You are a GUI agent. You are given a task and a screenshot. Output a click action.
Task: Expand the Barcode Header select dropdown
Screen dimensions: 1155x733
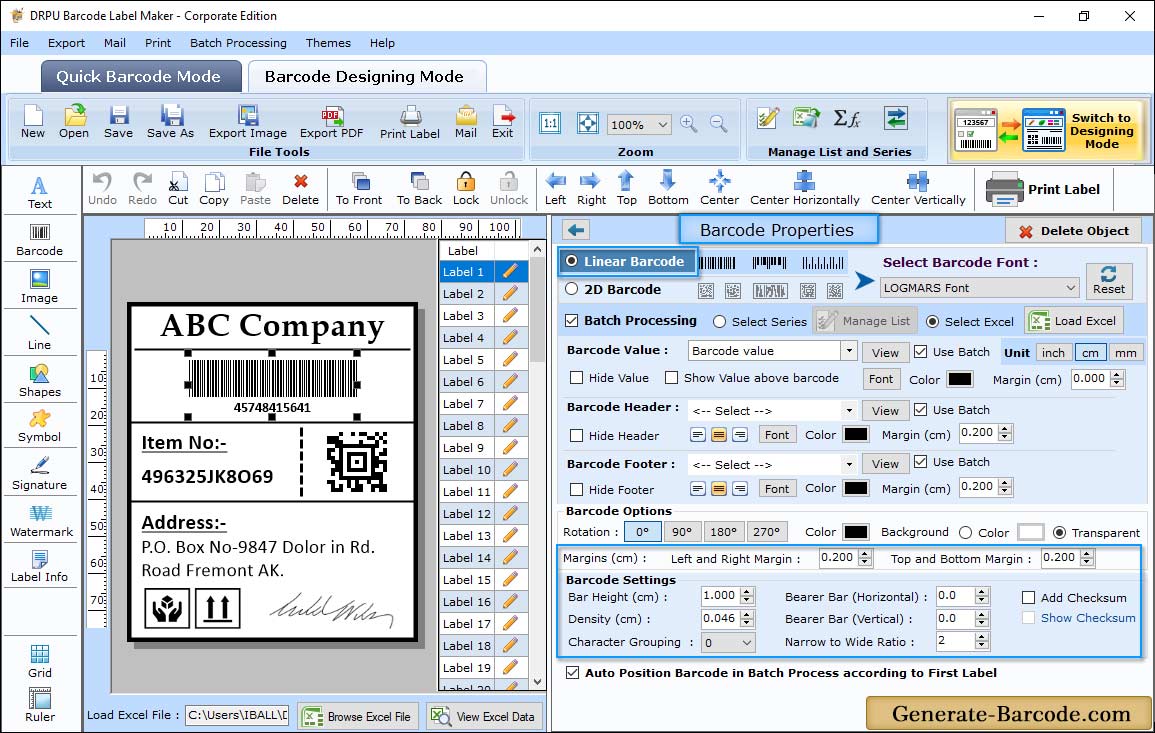coord(849,410)
